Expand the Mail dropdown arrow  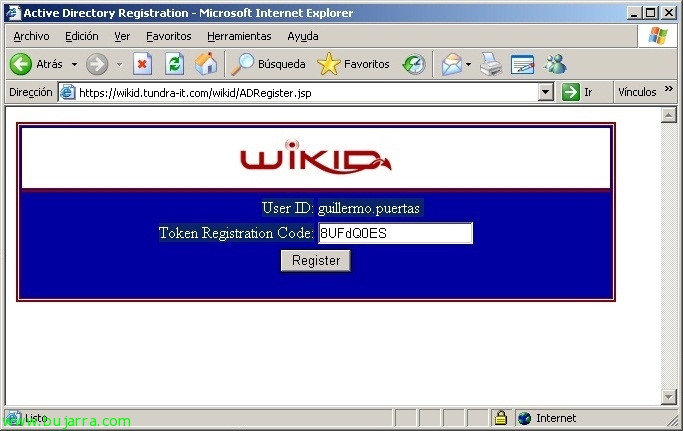(x=468, y=64)
